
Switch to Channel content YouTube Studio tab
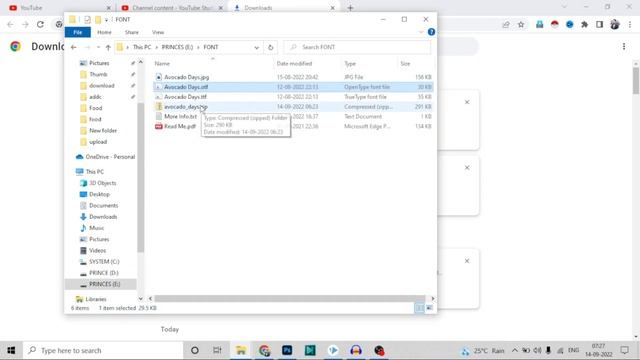point(173,8)
